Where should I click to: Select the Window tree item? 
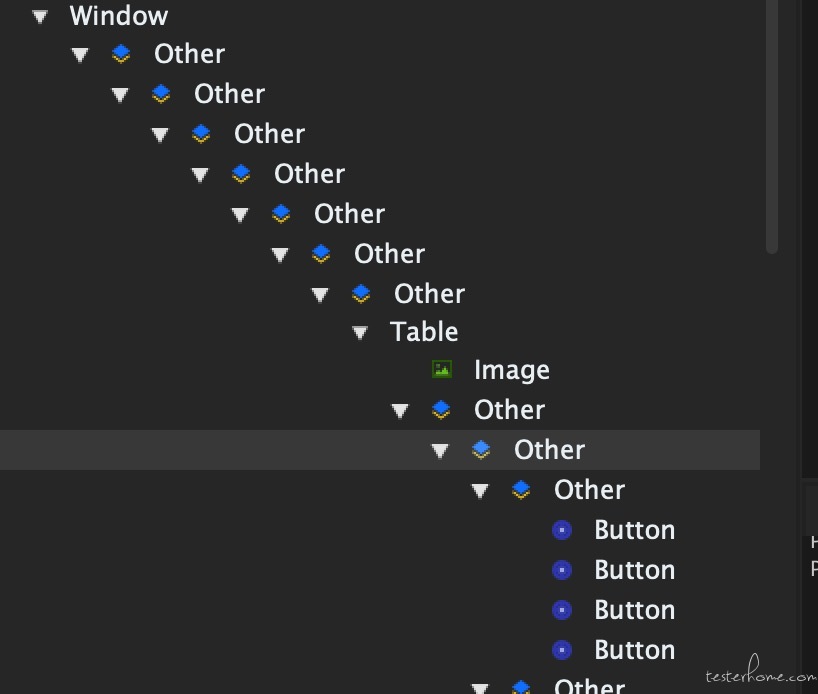click(x=119, y=16)
